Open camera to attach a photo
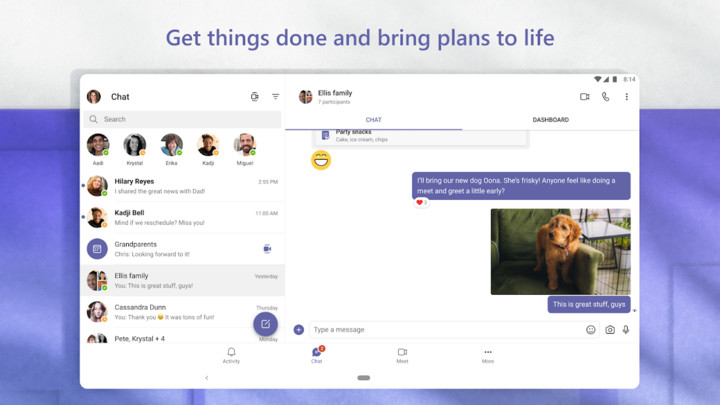This screenshot has height=405, width=720. 609,329
